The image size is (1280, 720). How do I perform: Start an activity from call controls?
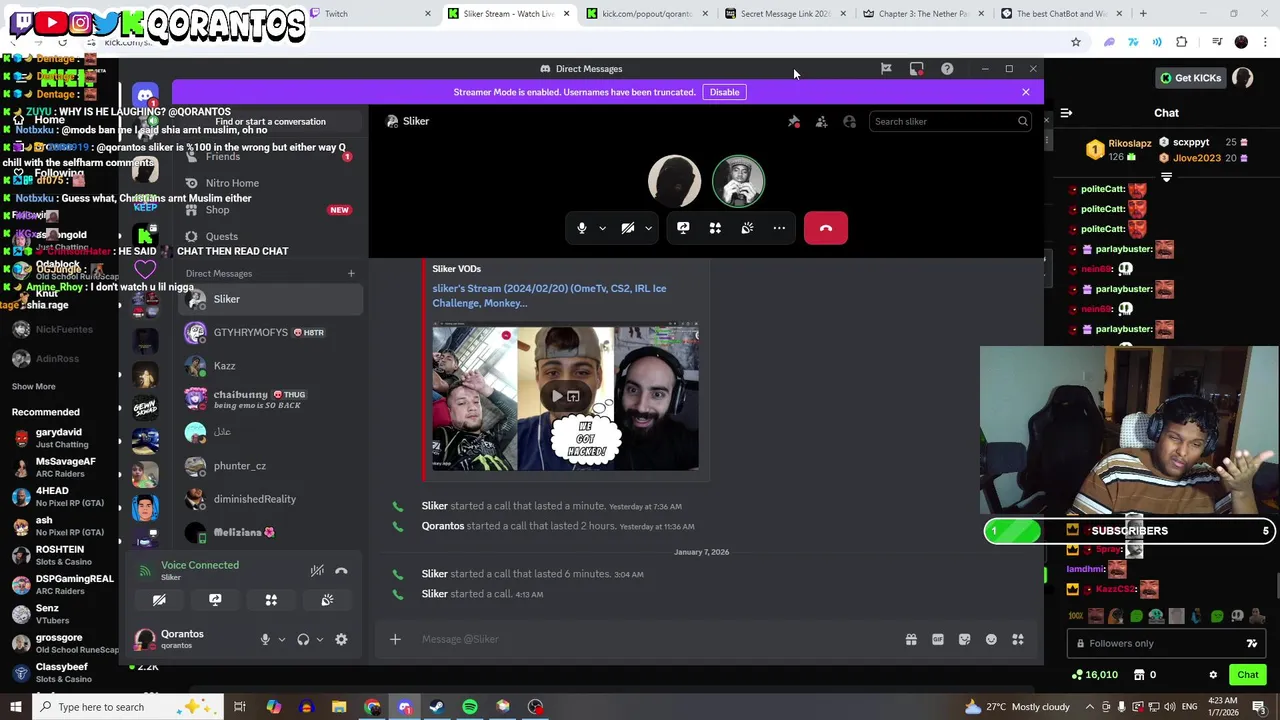click(x=715, y=228)
